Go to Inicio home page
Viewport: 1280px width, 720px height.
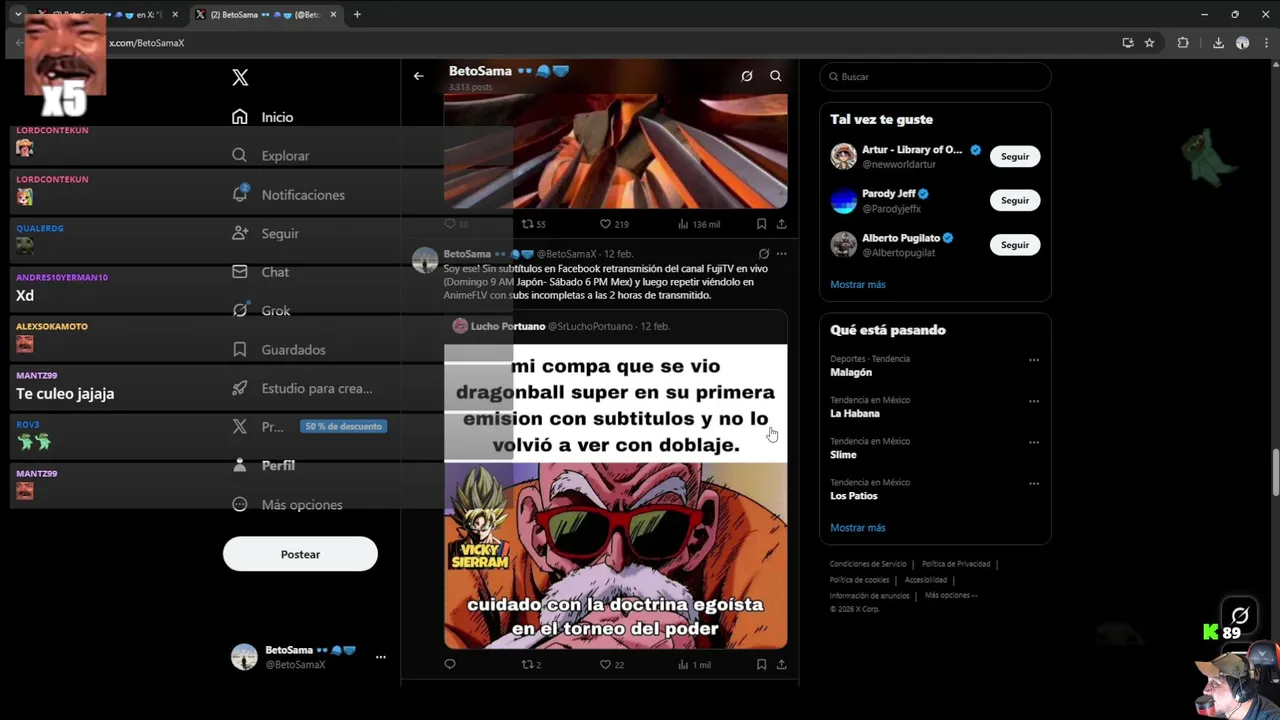coord(263,117)
